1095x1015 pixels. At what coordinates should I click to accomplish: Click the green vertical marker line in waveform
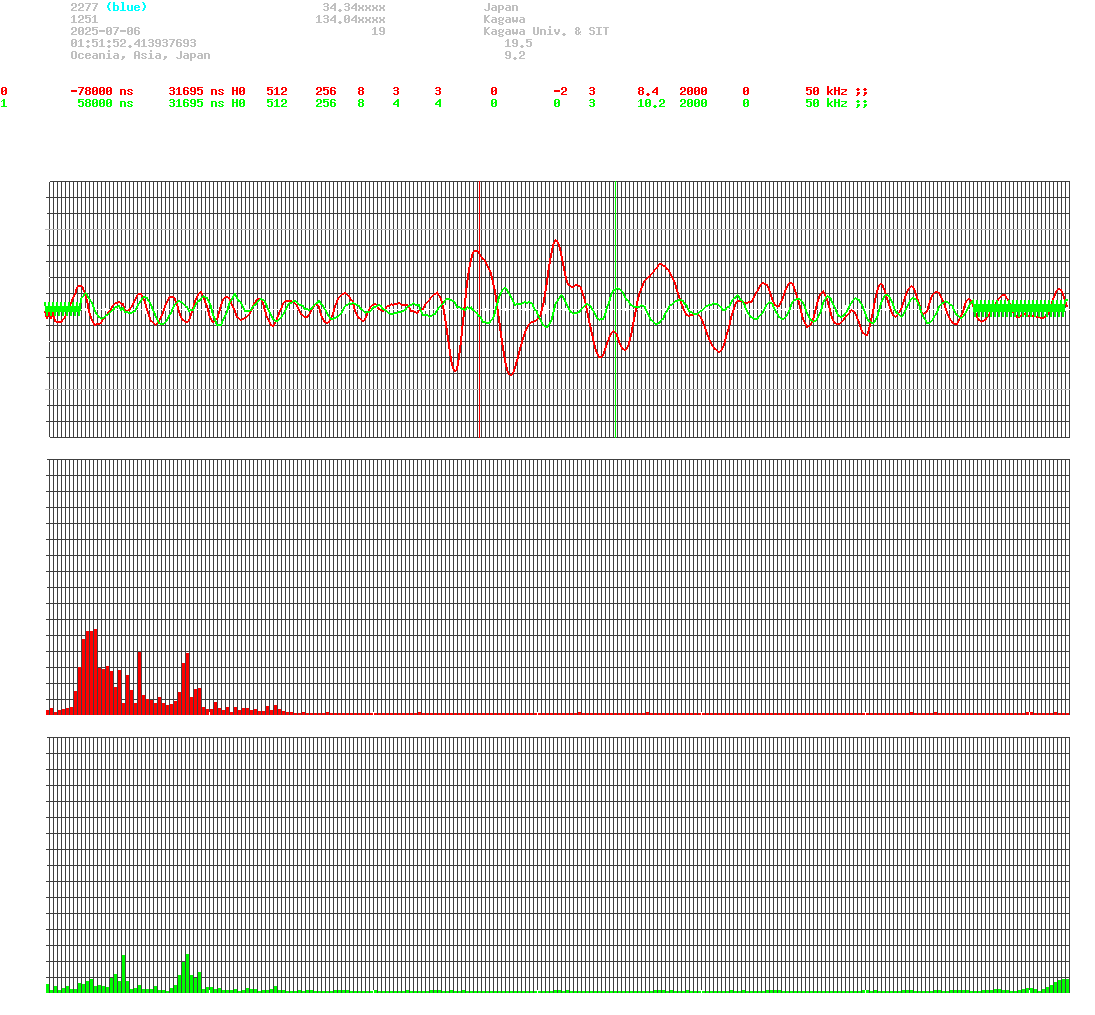pyautogui.click(x=615, y=309)
